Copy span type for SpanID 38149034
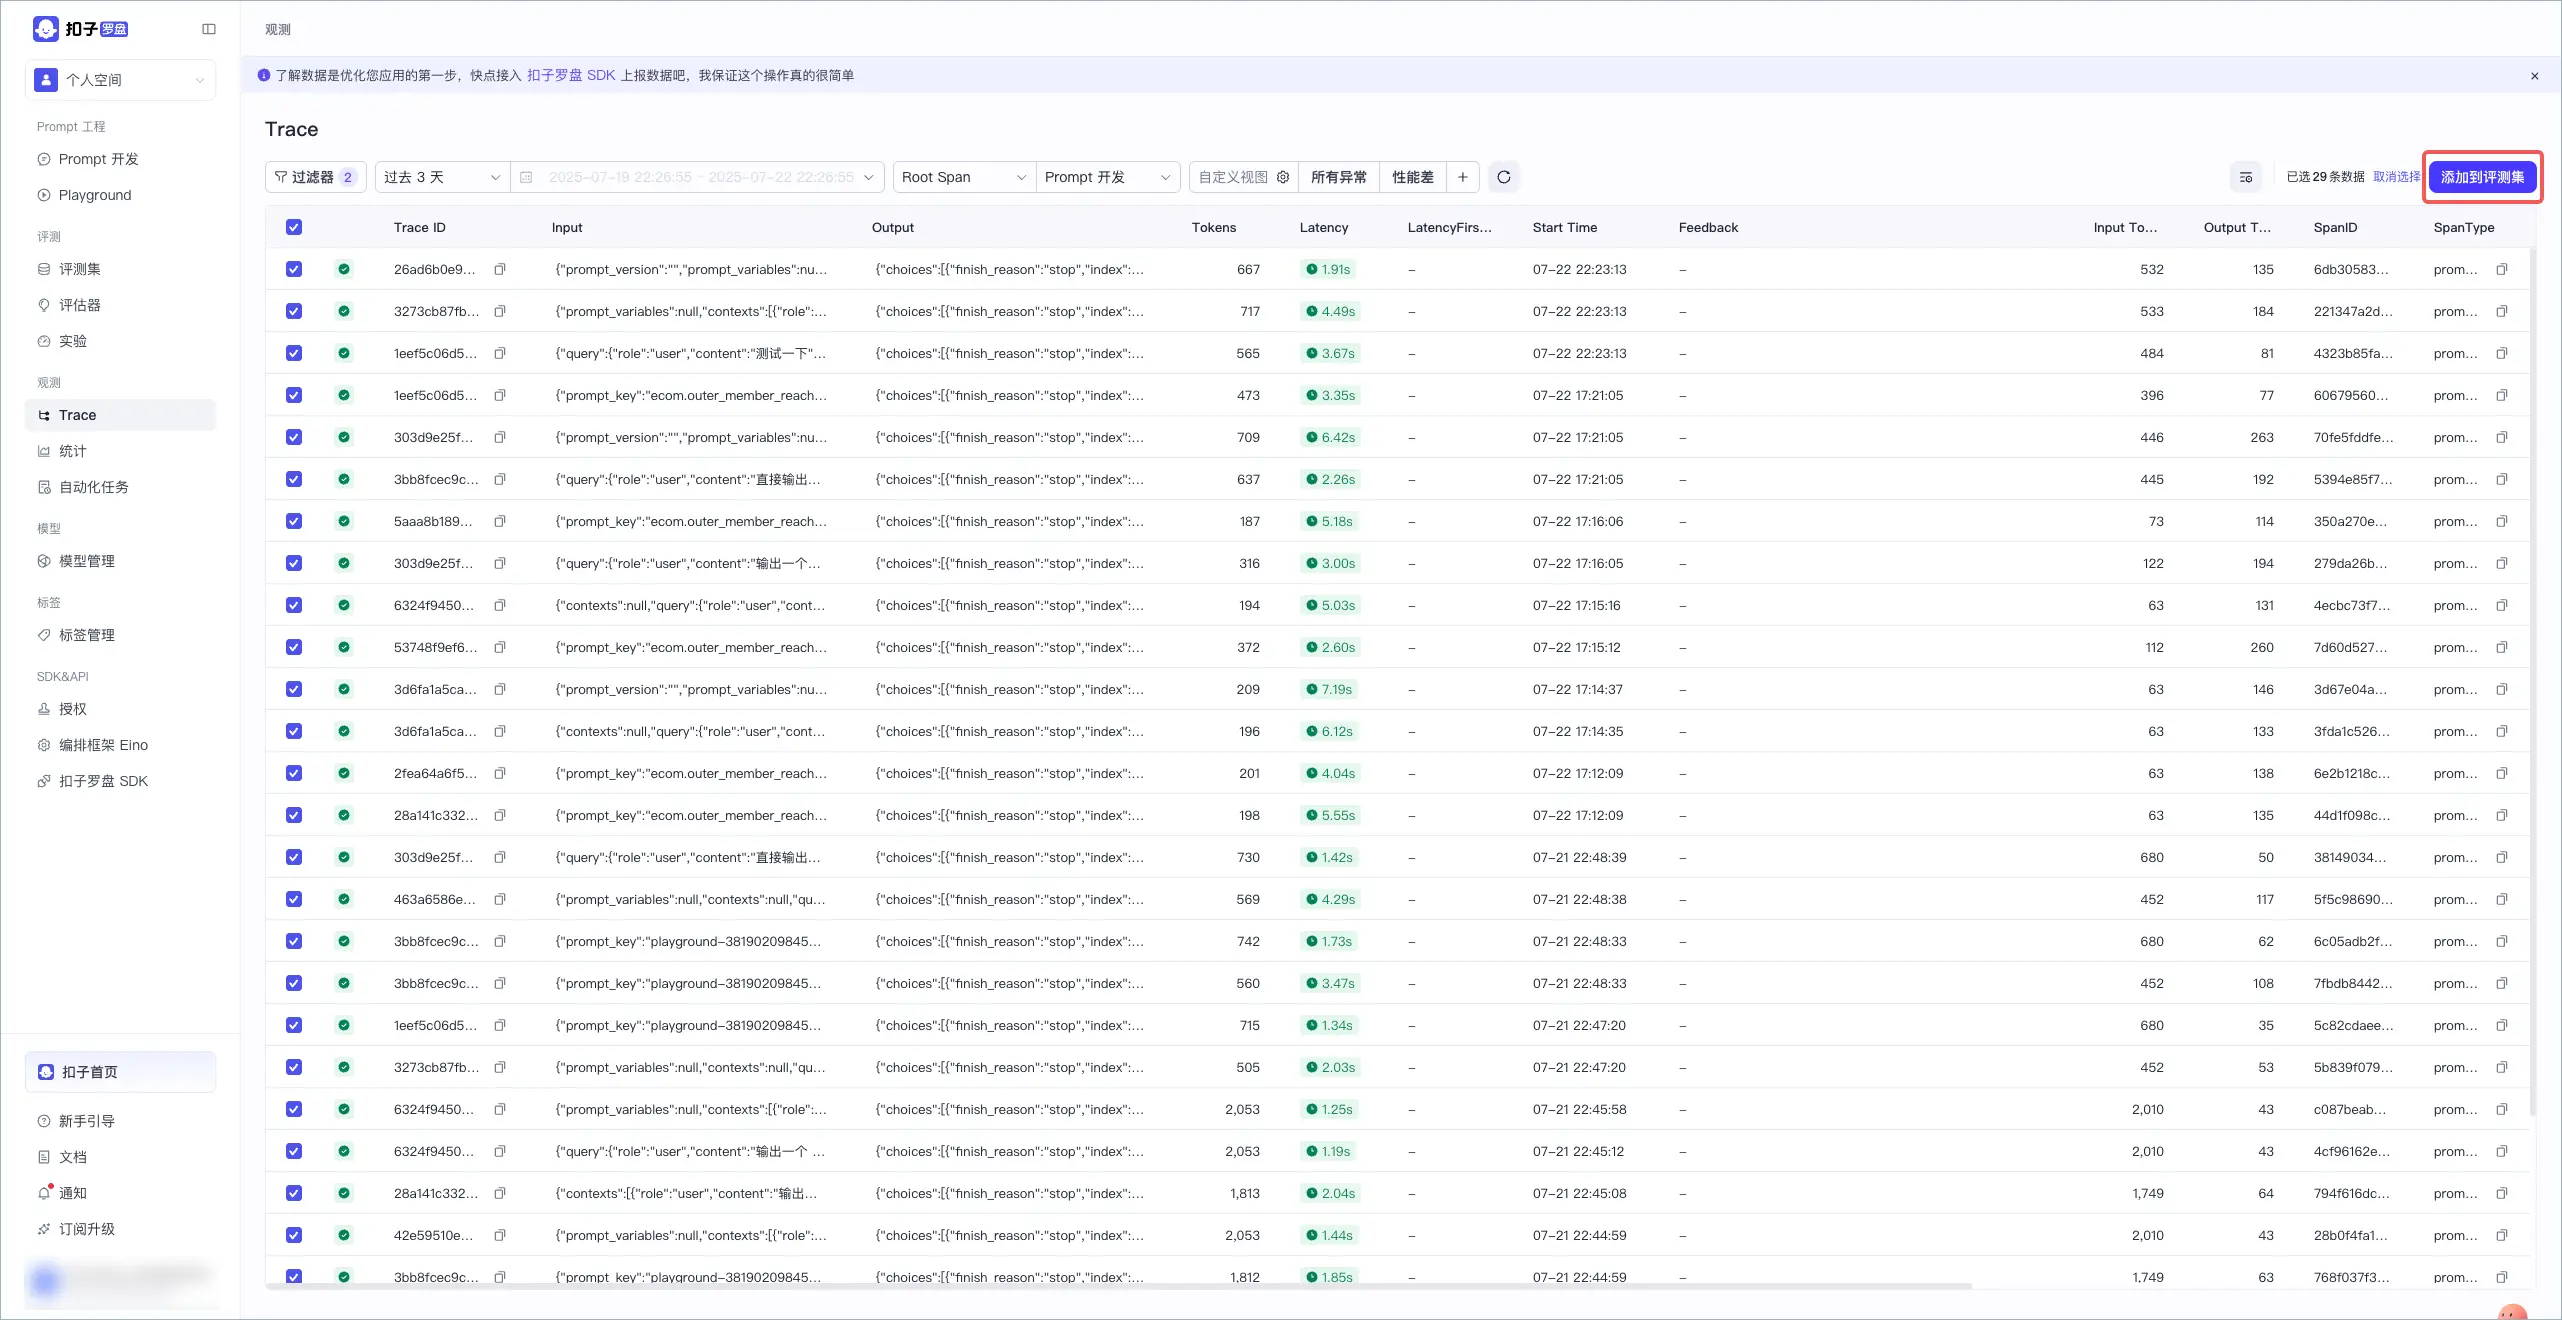The image size is (2562, 1320). pyautogui.click(x=2502, y=857)
